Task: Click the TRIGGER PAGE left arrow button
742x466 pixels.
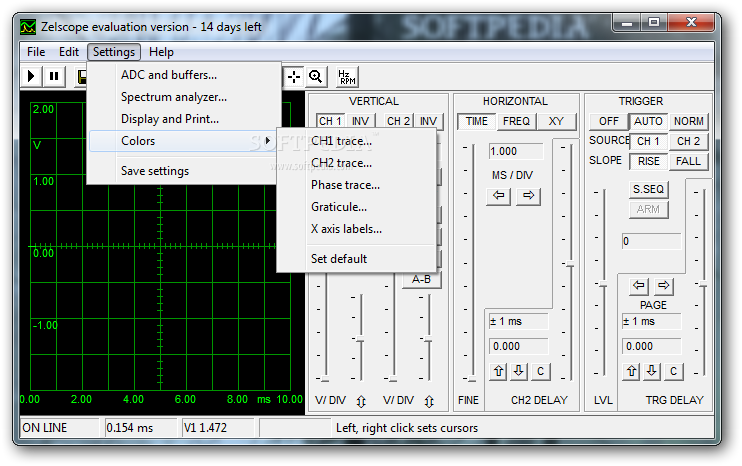Action: point(639,285)
